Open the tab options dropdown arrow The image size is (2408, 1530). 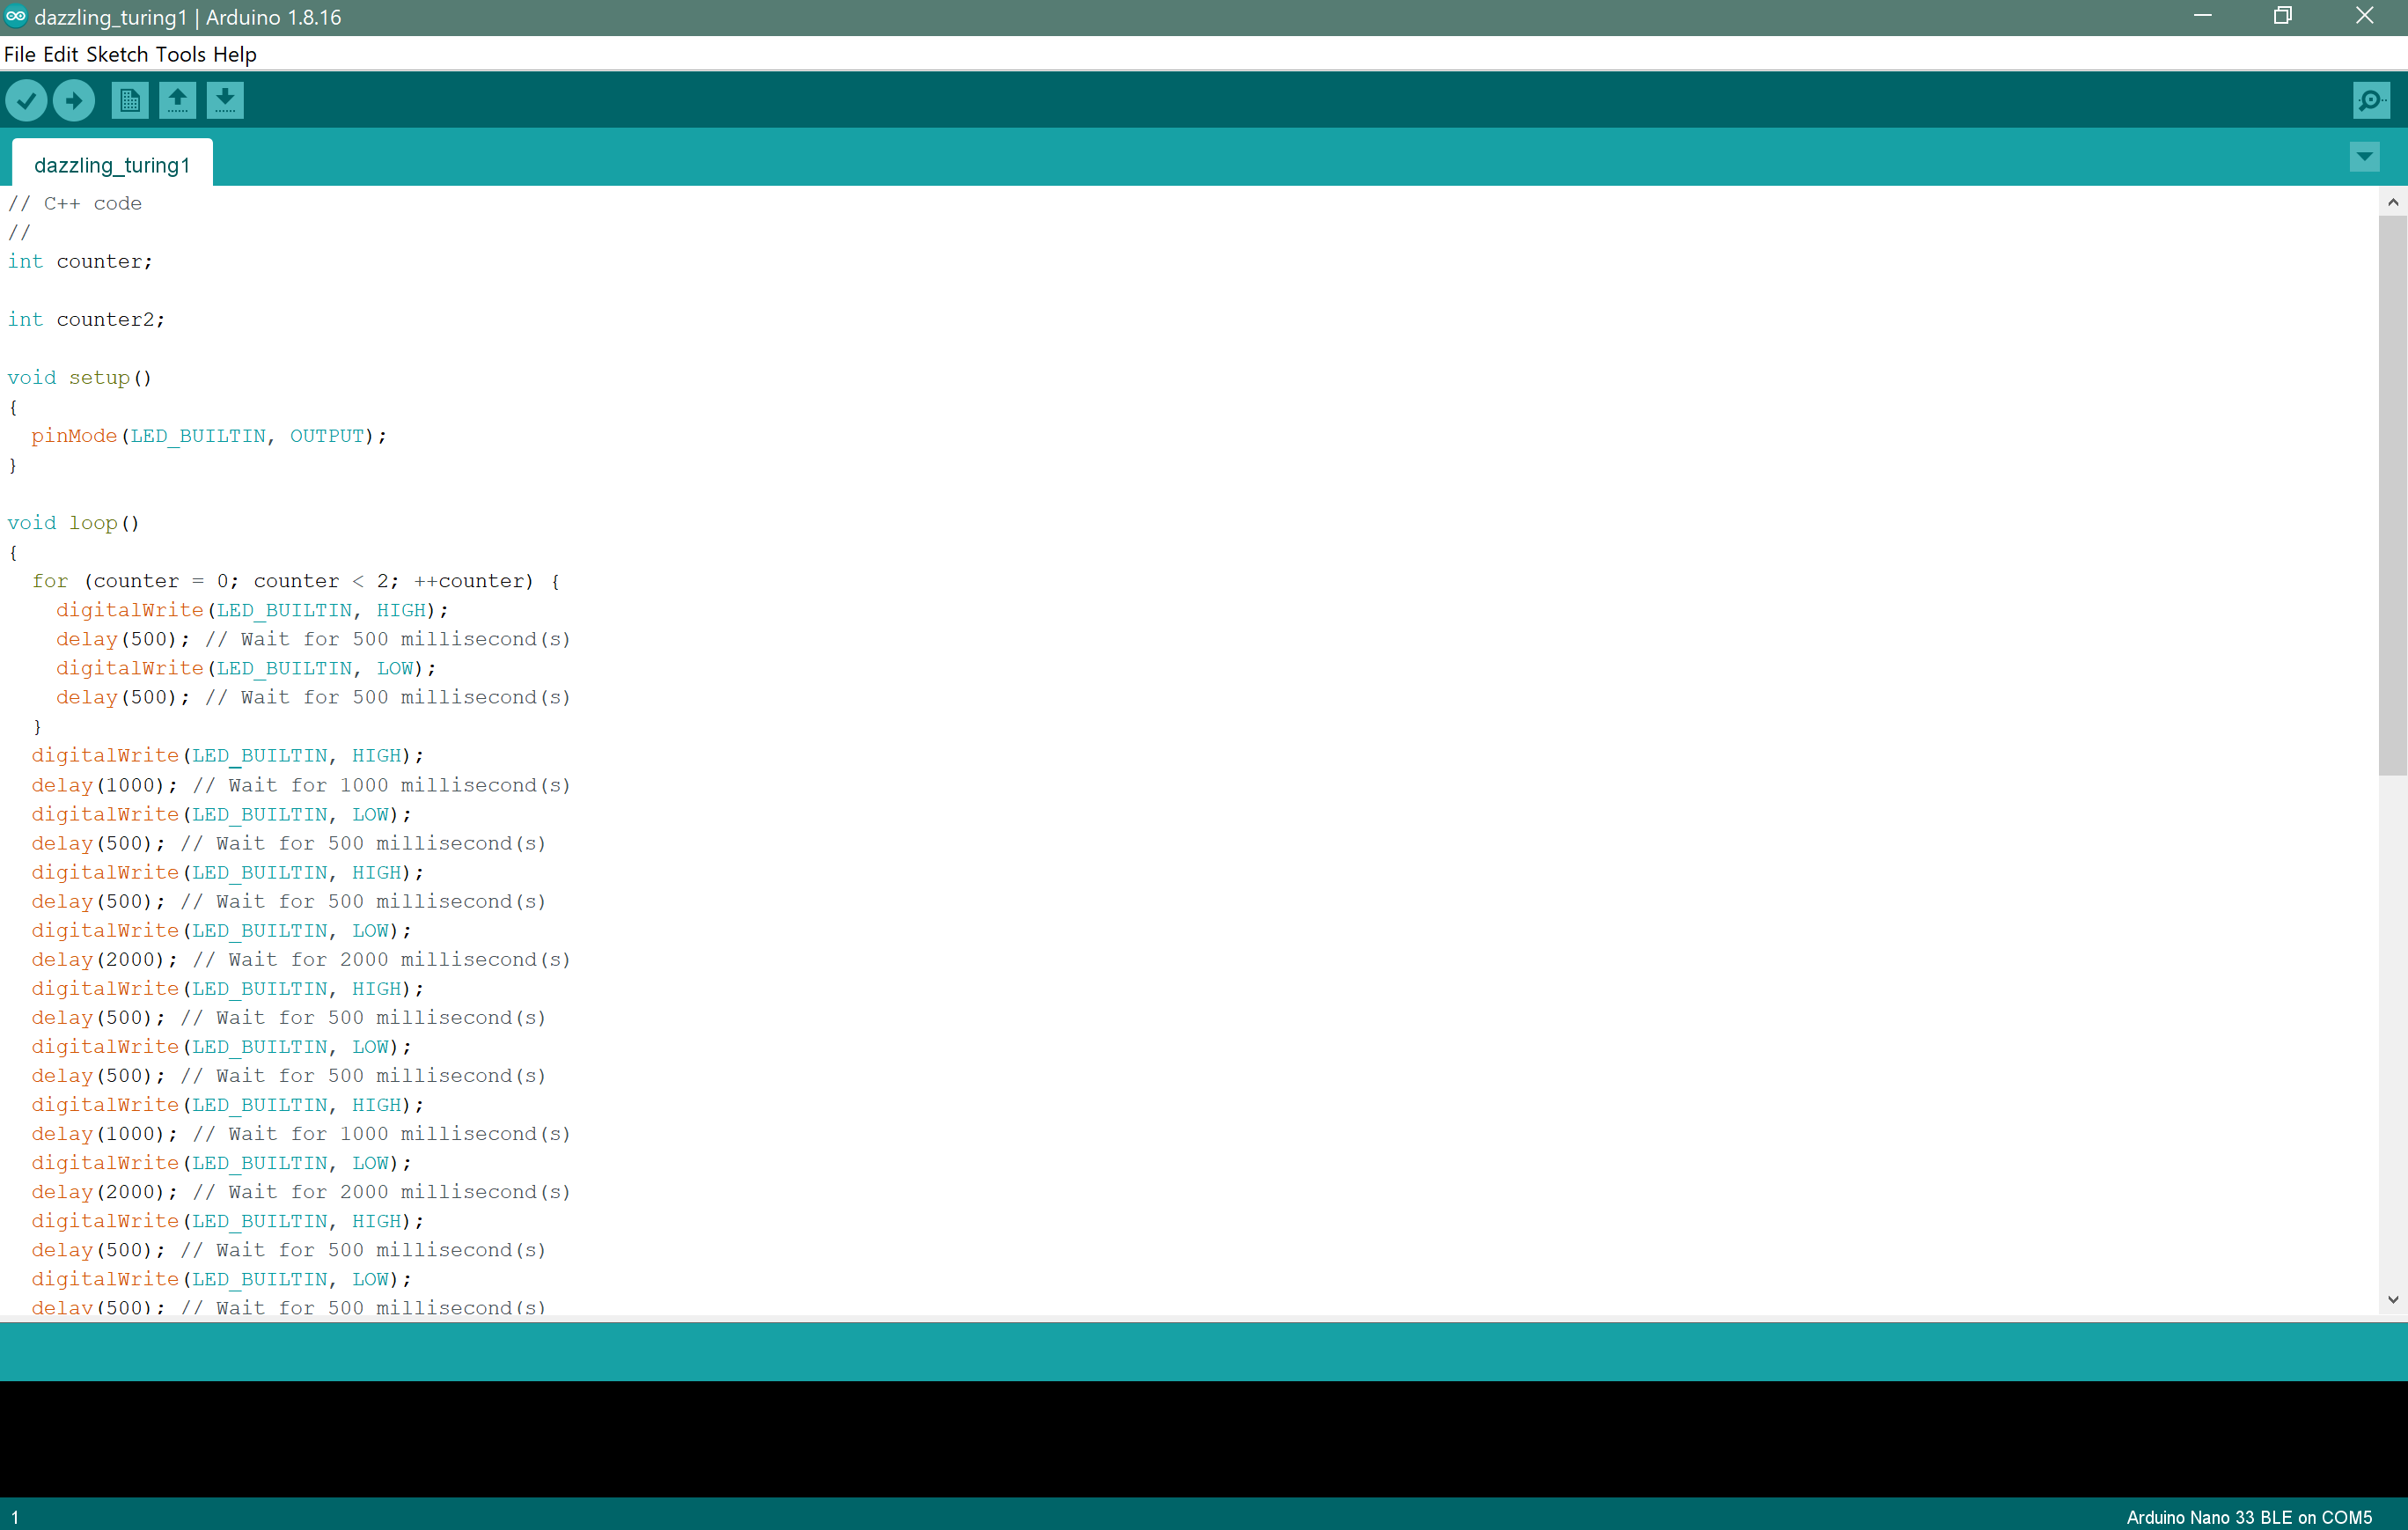click(x=2364, y=156)
